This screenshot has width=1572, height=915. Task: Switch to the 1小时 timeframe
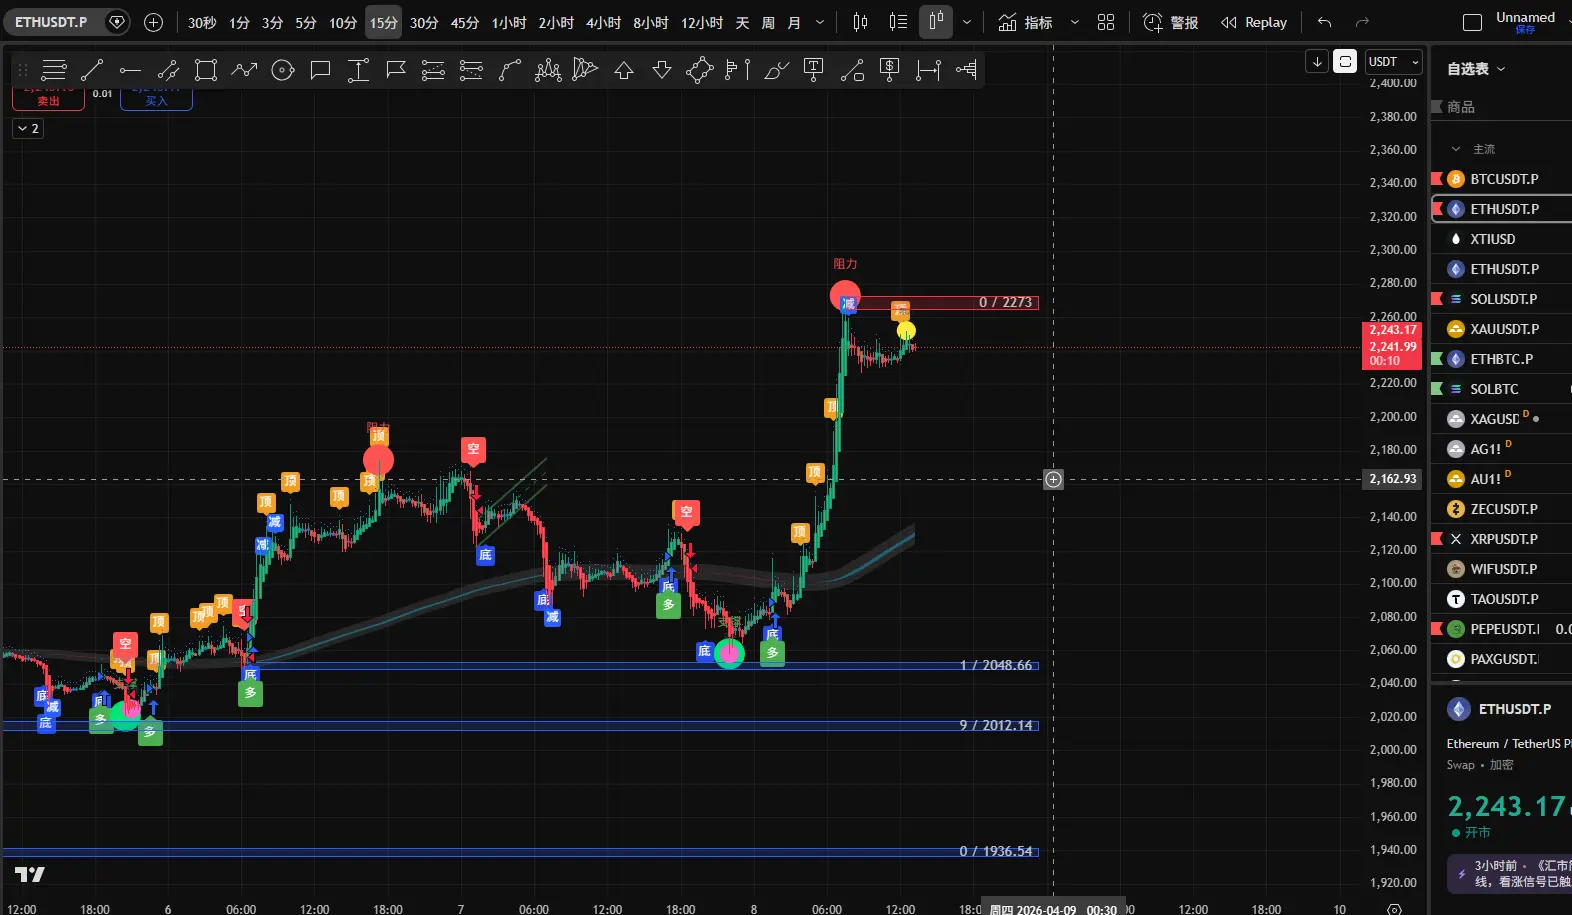point(508,22)
